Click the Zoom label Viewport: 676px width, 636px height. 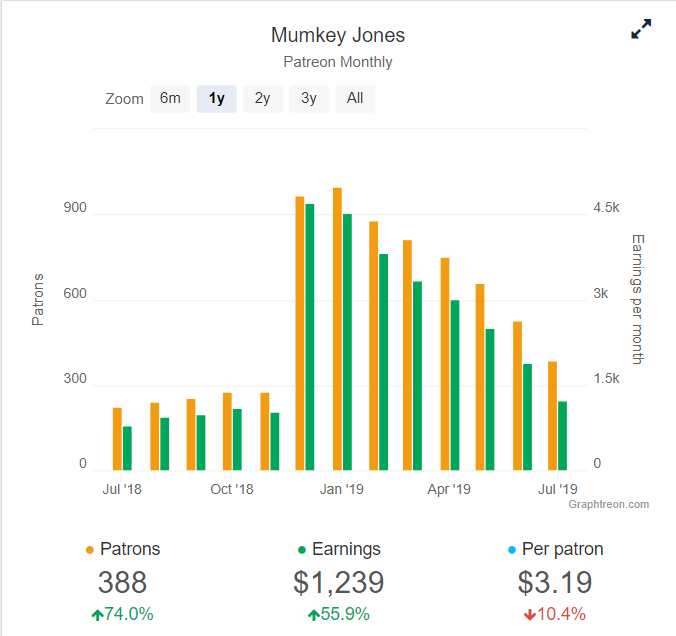124,99
